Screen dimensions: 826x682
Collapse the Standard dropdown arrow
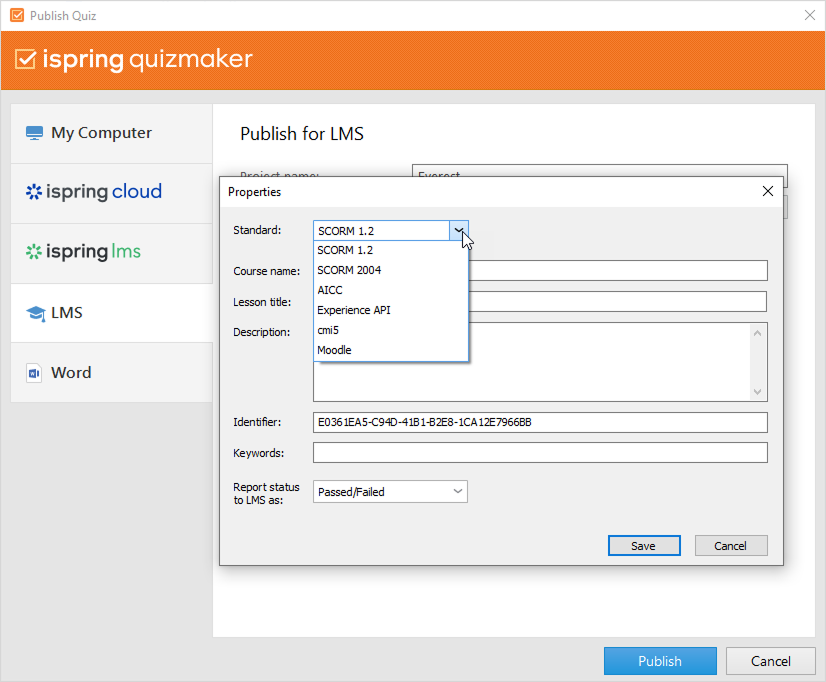tap(458, 231)
